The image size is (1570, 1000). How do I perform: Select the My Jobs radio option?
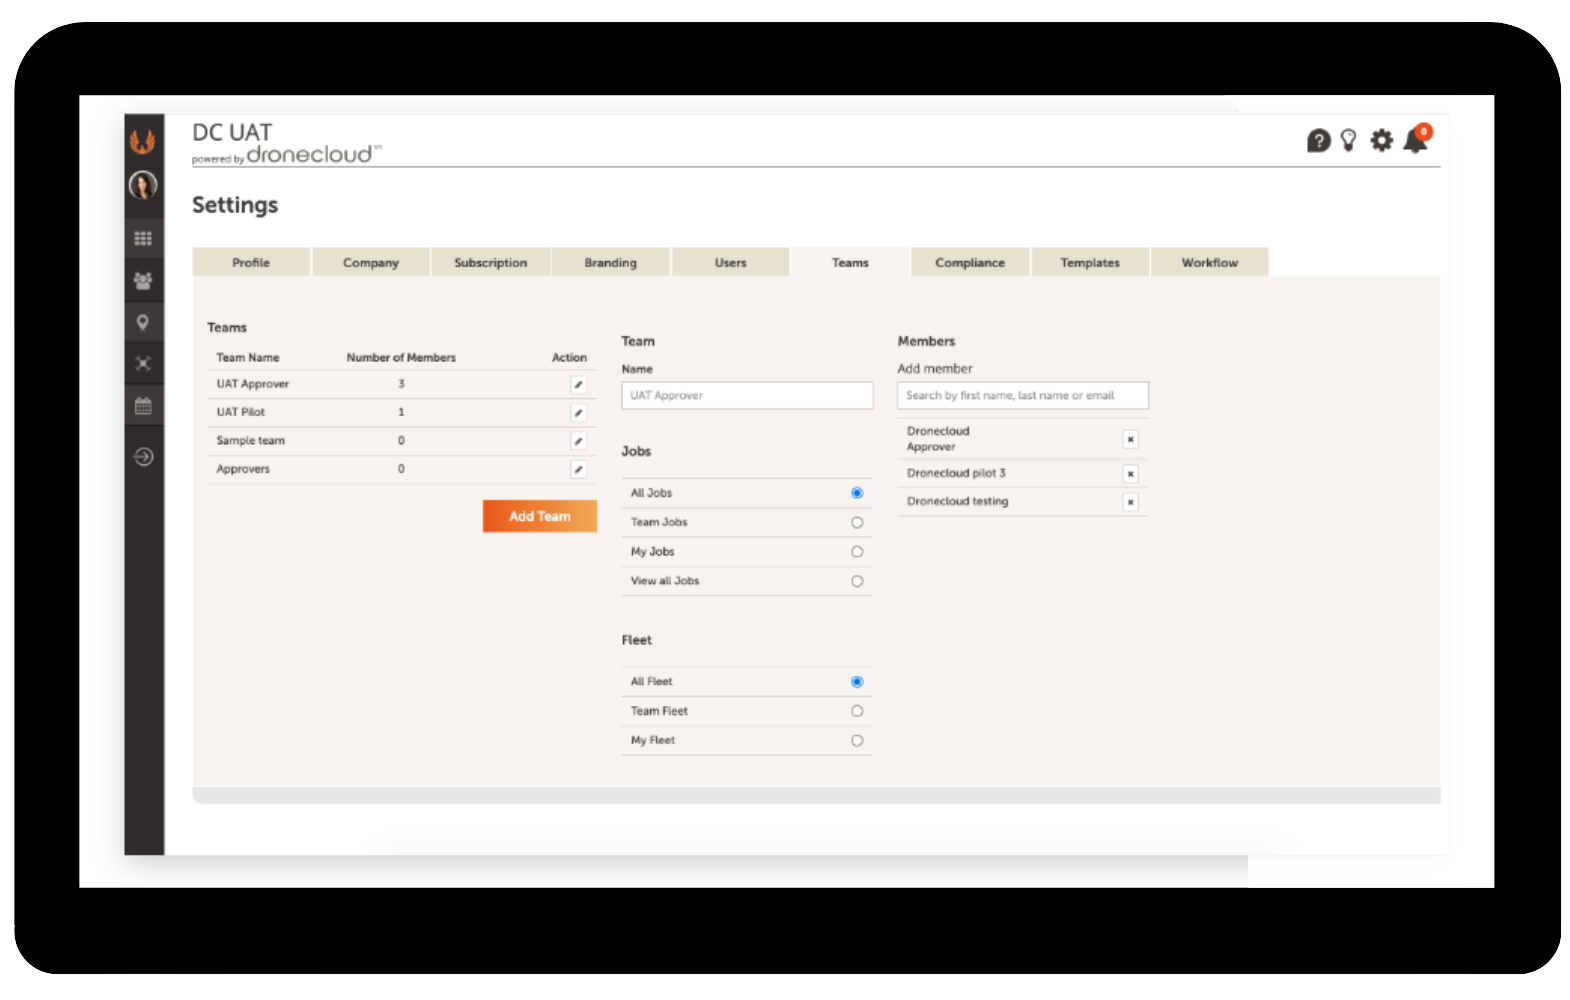coord(857,552)
